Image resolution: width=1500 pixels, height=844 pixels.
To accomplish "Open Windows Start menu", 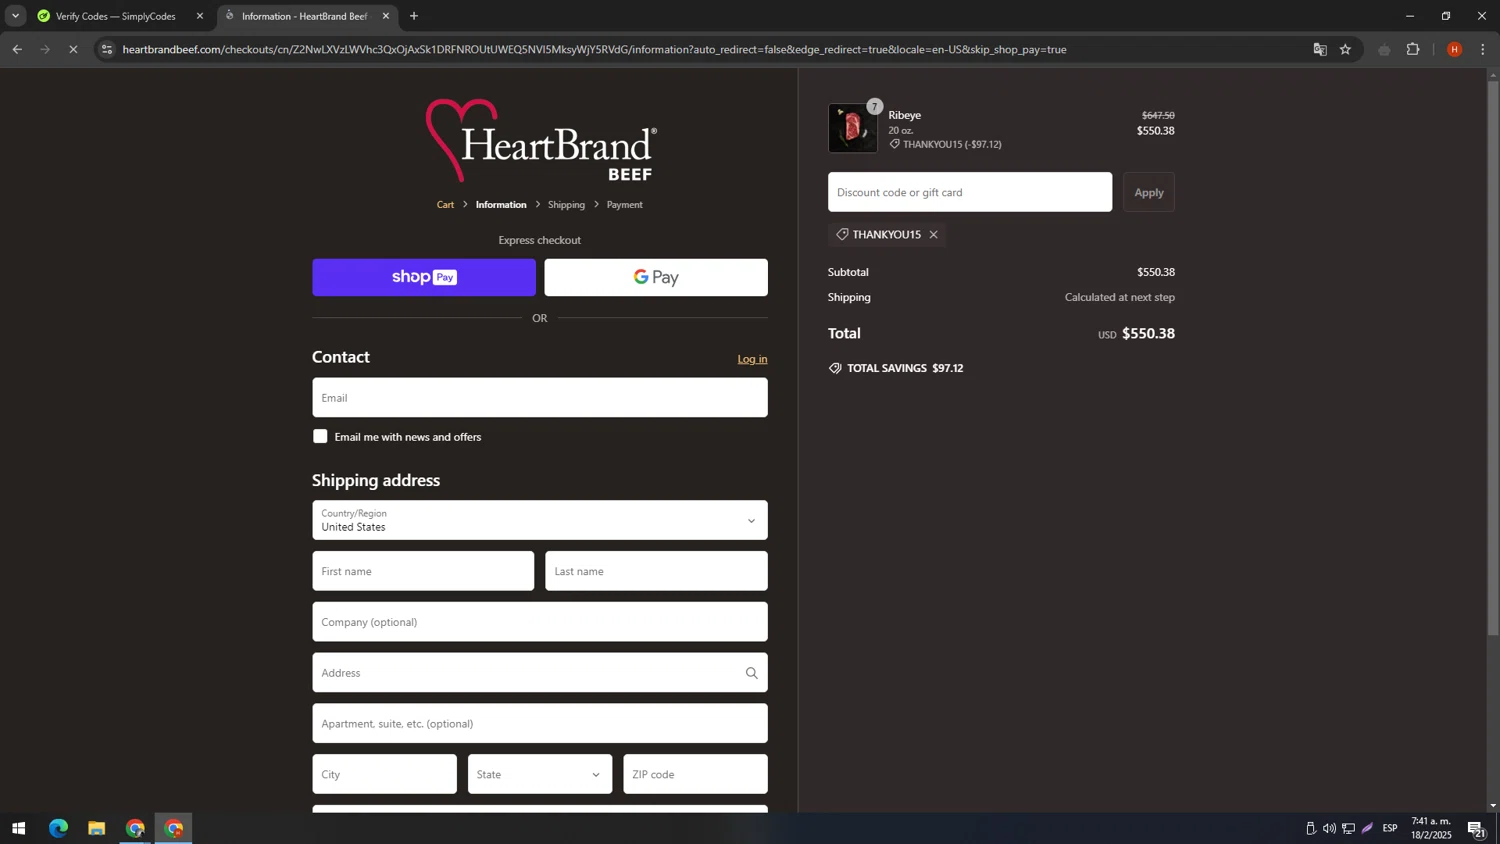I will pyautogui.click(x=18, y=828).
